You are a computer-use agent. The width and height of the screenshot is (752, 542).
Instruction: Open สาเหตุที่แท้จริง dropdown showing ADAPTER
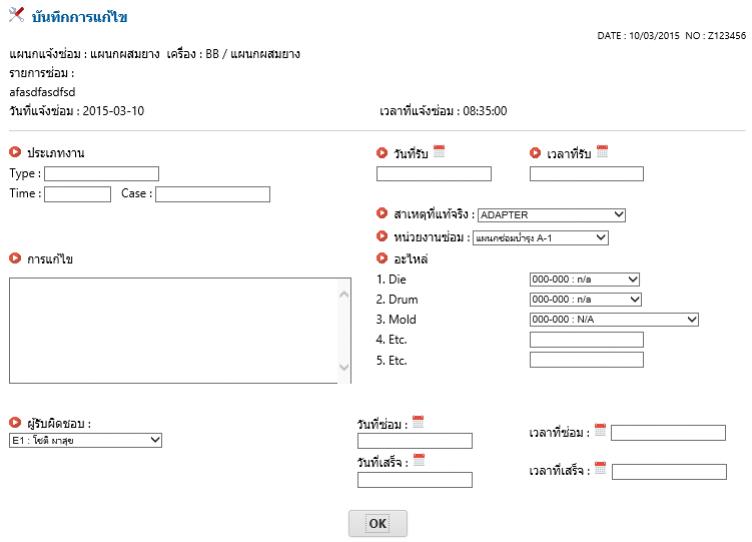point(552,215)
